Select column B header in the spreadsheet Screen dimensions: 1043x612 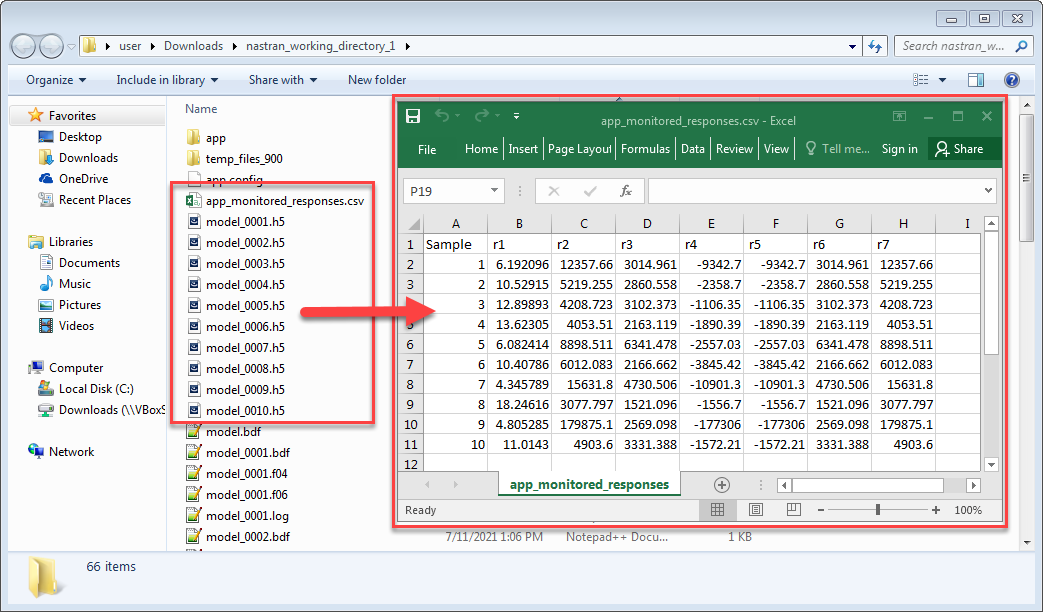[519, 224]
